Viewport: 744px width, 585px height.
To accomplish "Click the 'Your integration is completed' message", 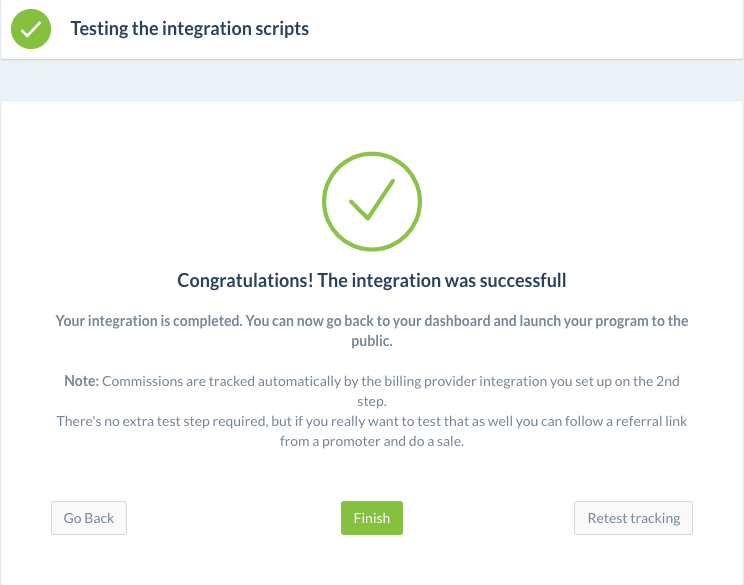I will tap(372, 331).
